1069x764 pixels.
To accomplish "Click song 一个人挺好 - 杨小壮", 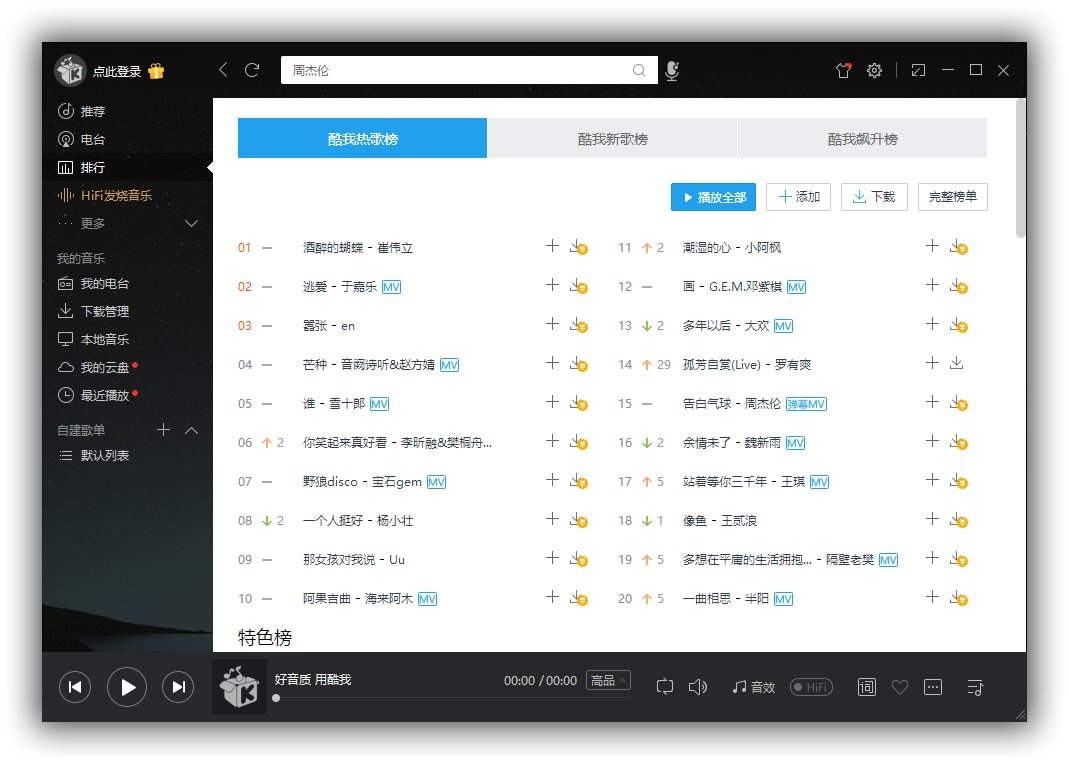I will pyautogui.click(x=358, y=521).
